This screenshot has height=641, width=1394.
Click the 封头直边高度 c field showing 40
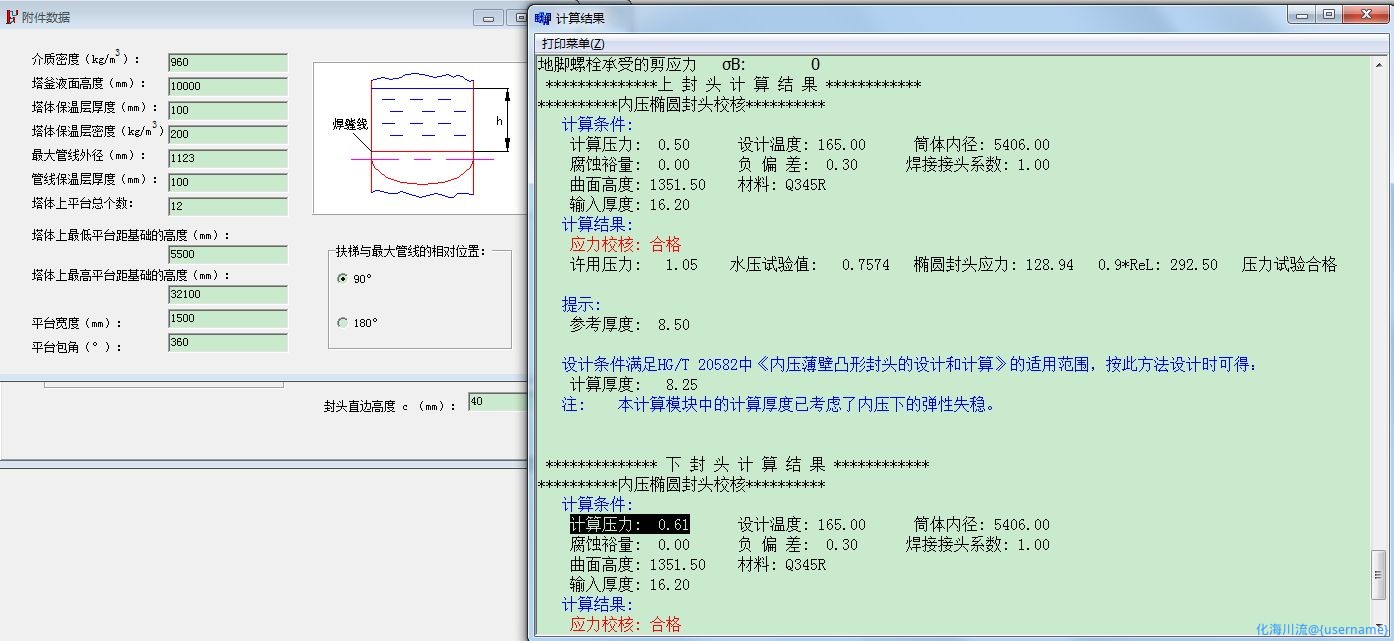pyautogui.click(x=498, y=402)
